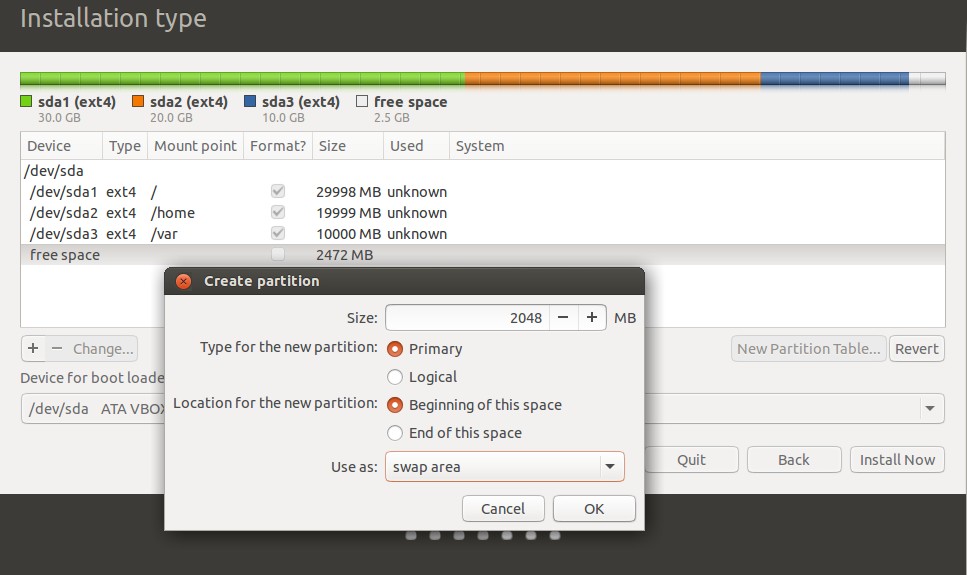Click the 19999 MB size cell
Screen dimensions: 967x575
[x=348, y=213]
